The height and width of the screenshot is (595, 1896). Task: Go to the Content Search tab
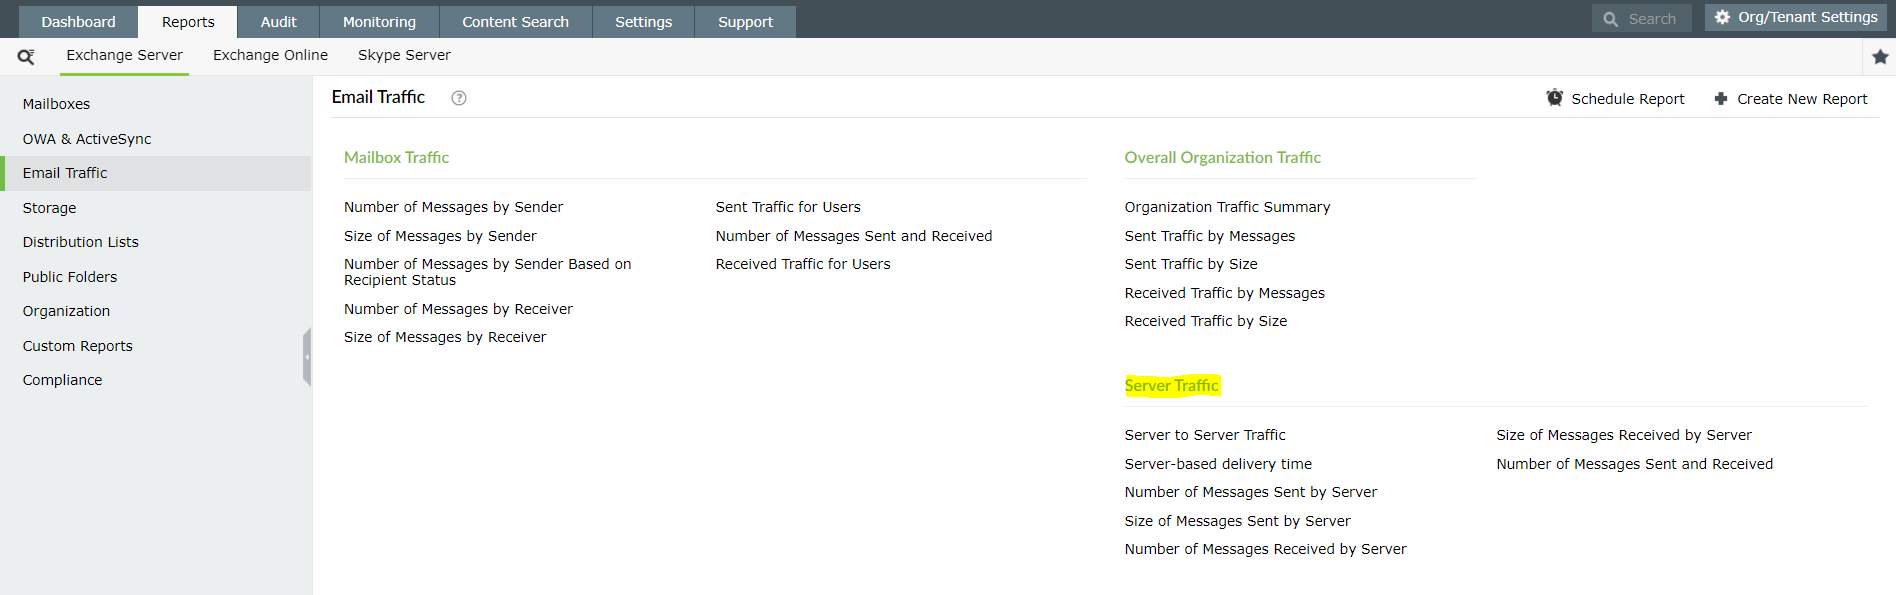[515, 22]
